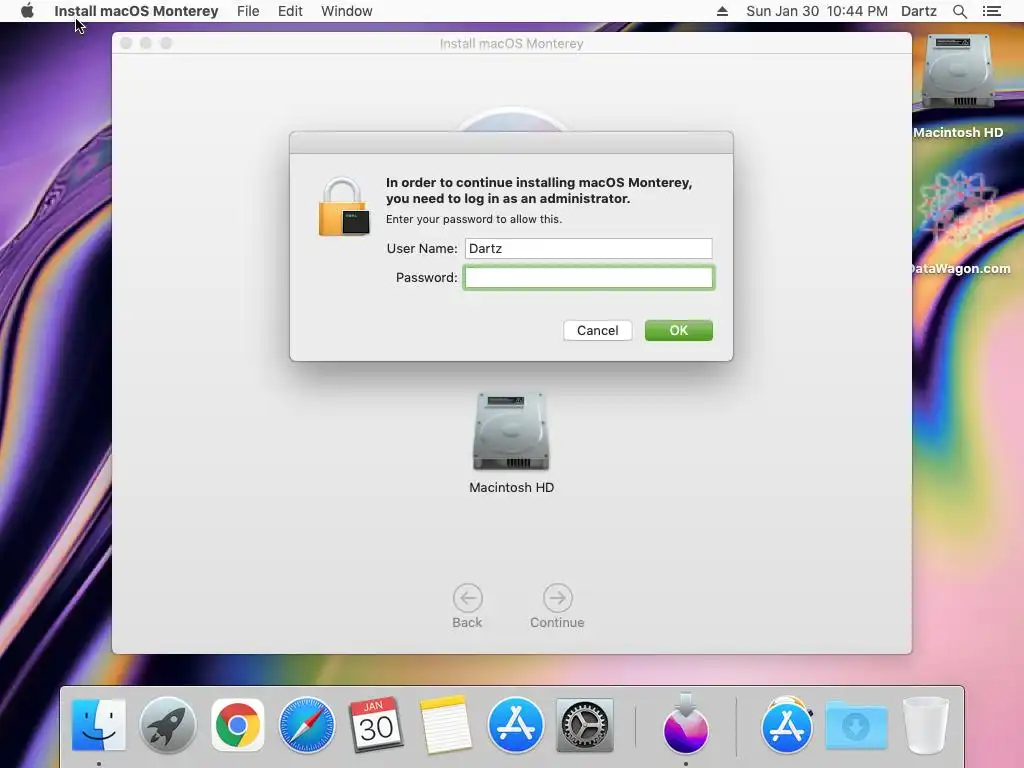
Task: Launch Safari from the Dock
Action: 306,725
